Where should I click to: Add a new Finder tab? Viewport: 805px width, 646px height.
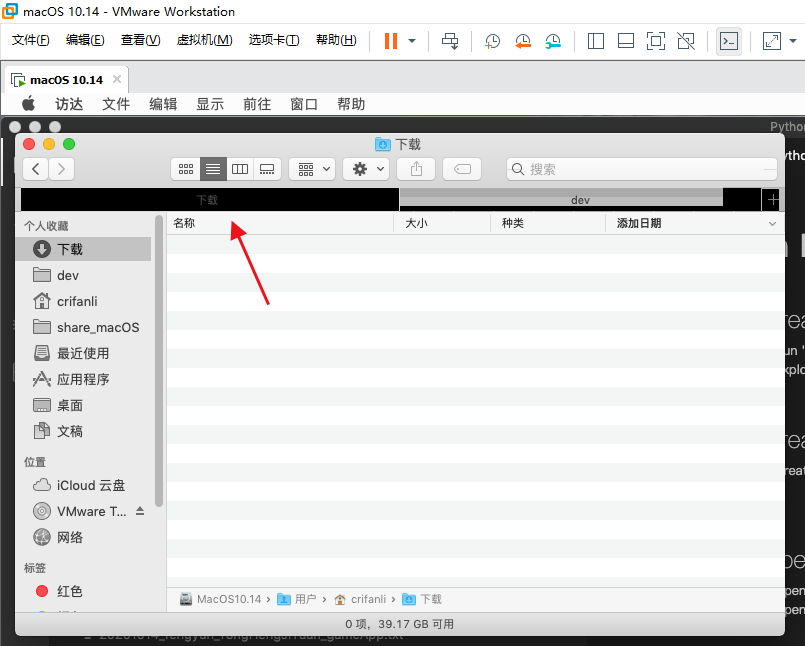click(x=773, y=200)
